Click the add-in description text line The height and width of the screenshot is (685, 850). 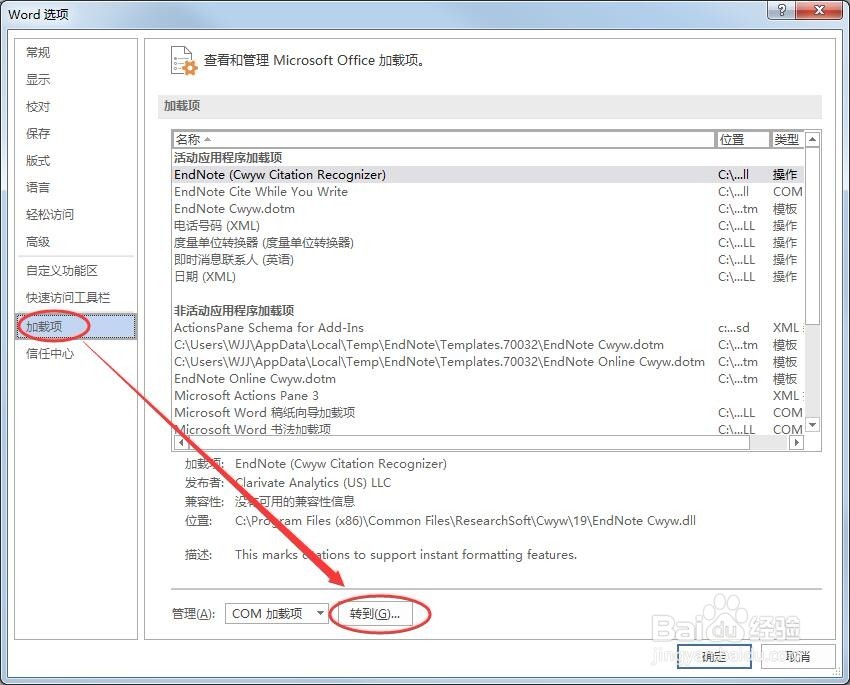406,555
